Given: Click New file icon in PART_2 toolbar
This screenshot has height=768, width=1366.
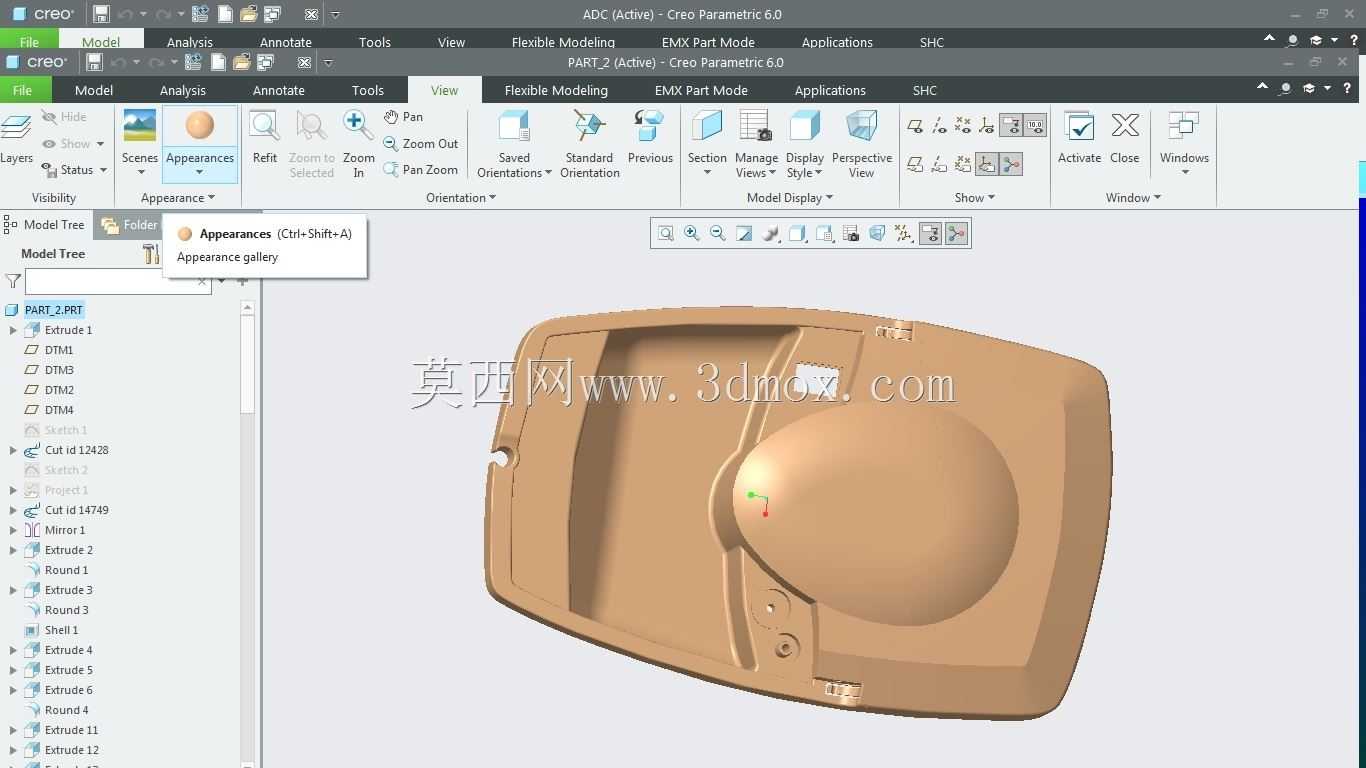Looking at the screenshot, I should [217, 62].
